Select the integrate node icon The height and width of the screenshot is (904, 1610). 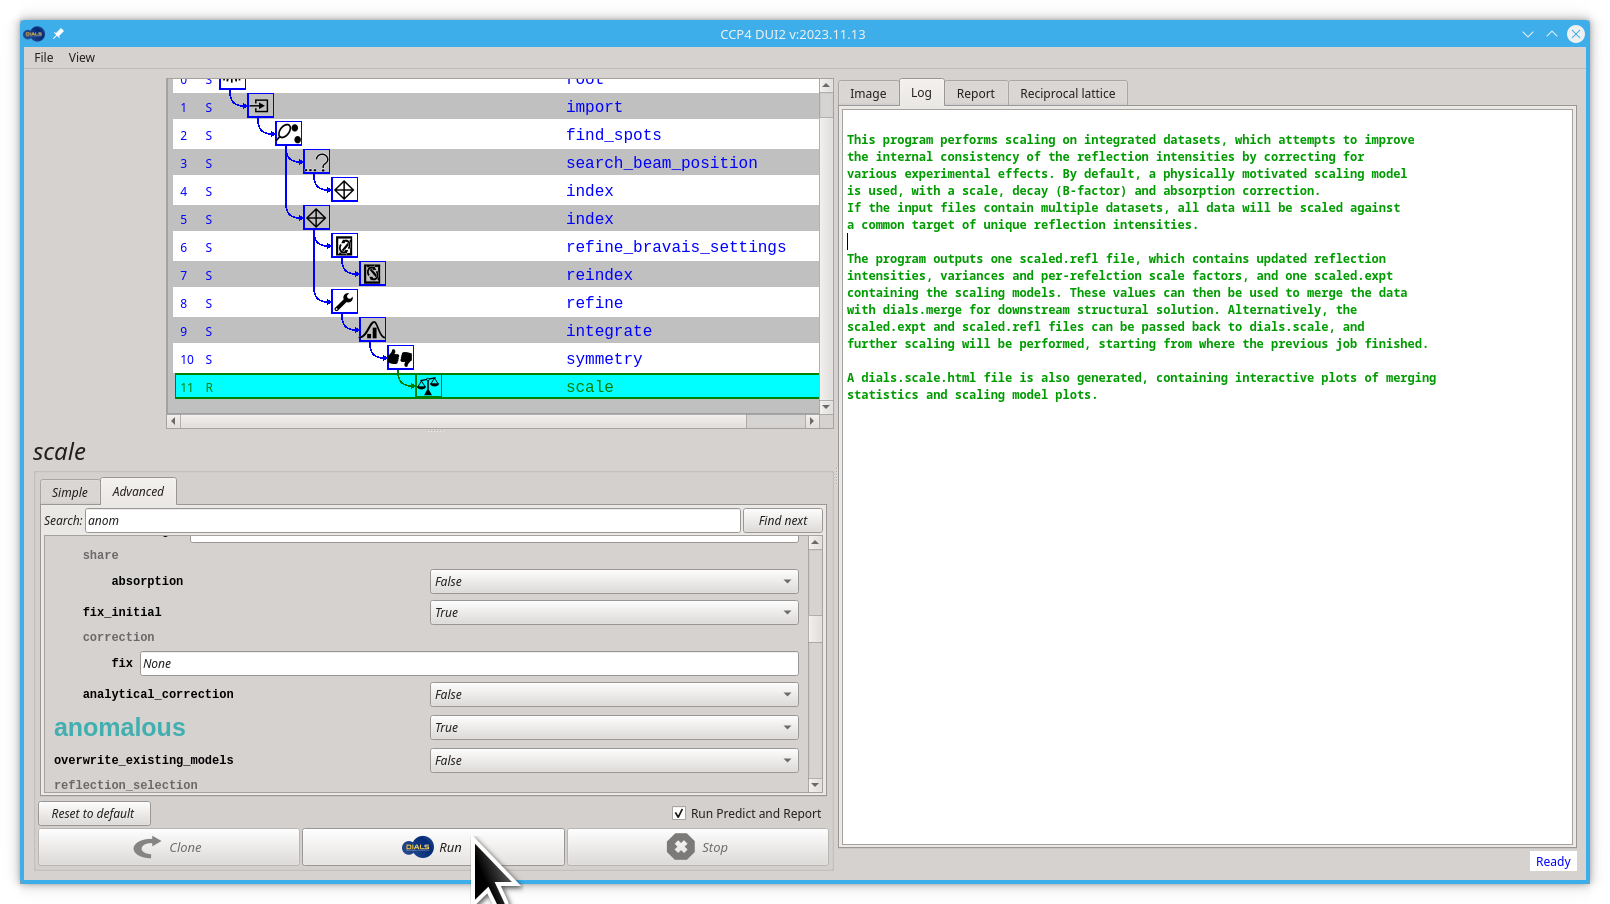coord(372,329)
